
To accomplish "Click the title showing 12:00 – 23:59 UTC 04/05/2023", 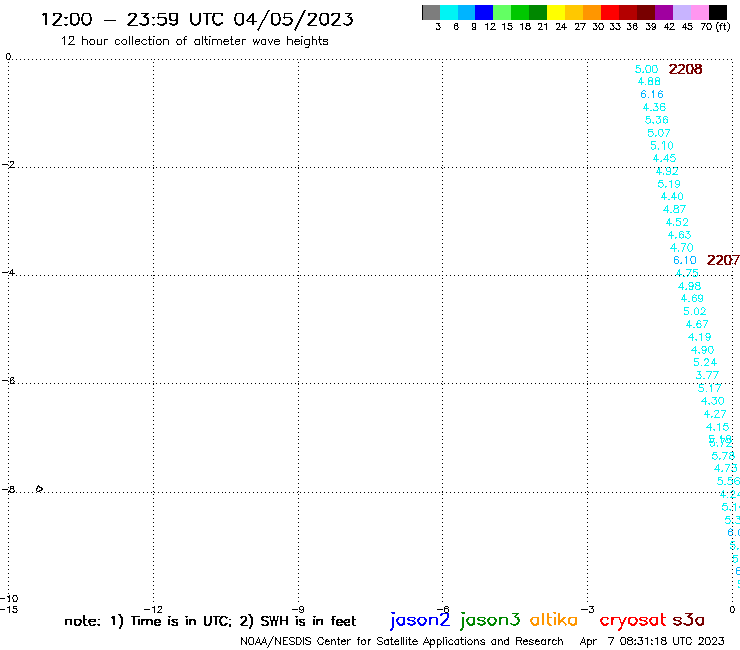I will 197,20.
